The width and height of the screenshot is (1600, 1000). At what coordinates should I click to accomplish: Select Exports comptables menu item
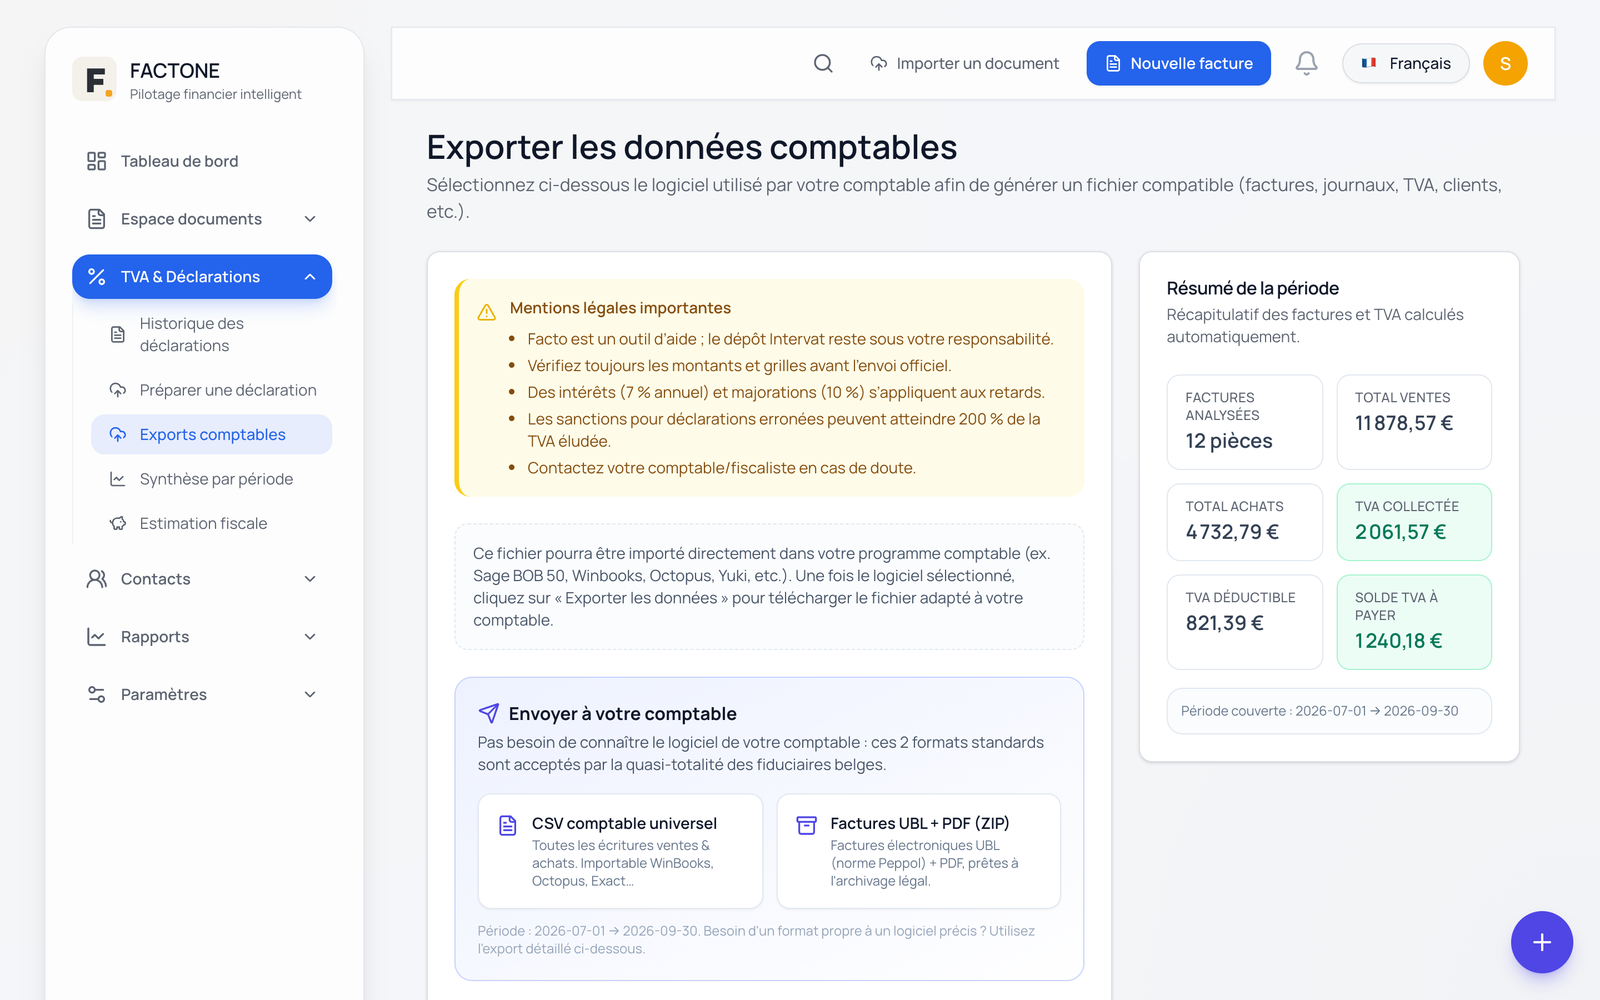211,434
